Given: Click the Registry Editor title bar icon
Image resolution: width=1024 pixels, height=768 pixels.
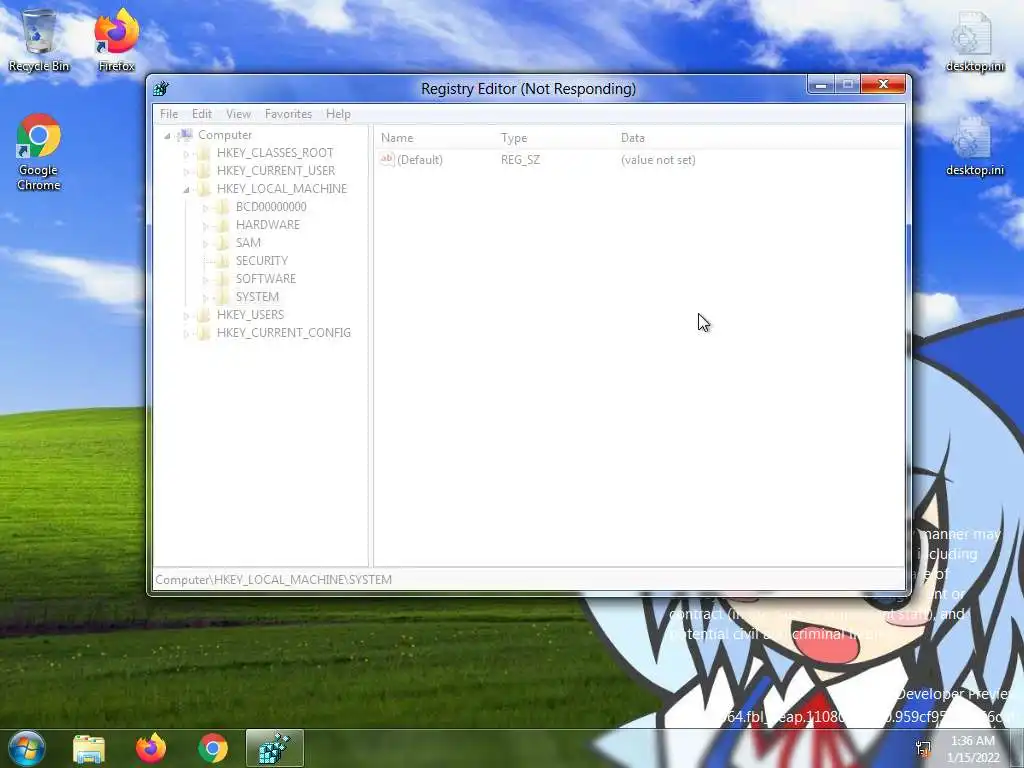Looking at the screenshot, I should coord(161,88).
